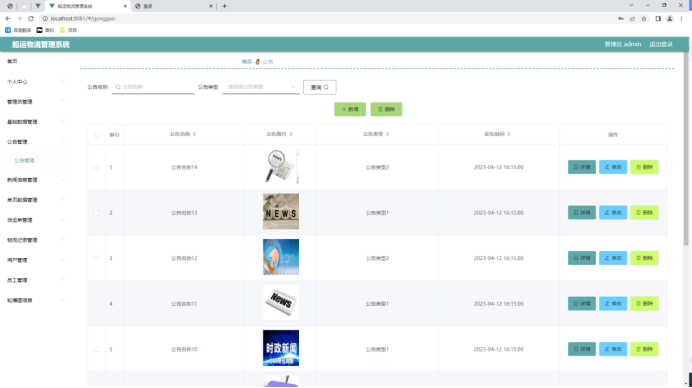Open the NEWS blocks thumbnail for 公告名称13
This screenshot has height=388, width=692.
281,211
